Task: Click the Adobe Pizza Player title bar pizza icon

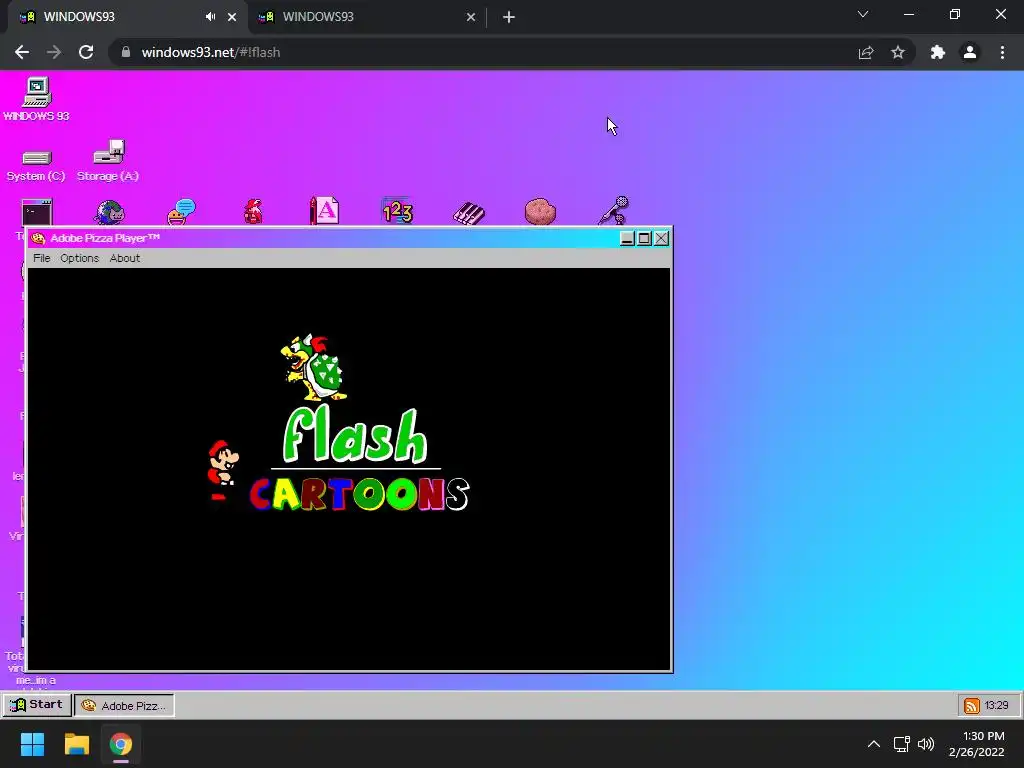Action: pyautogui.click(x=38, y=238)
